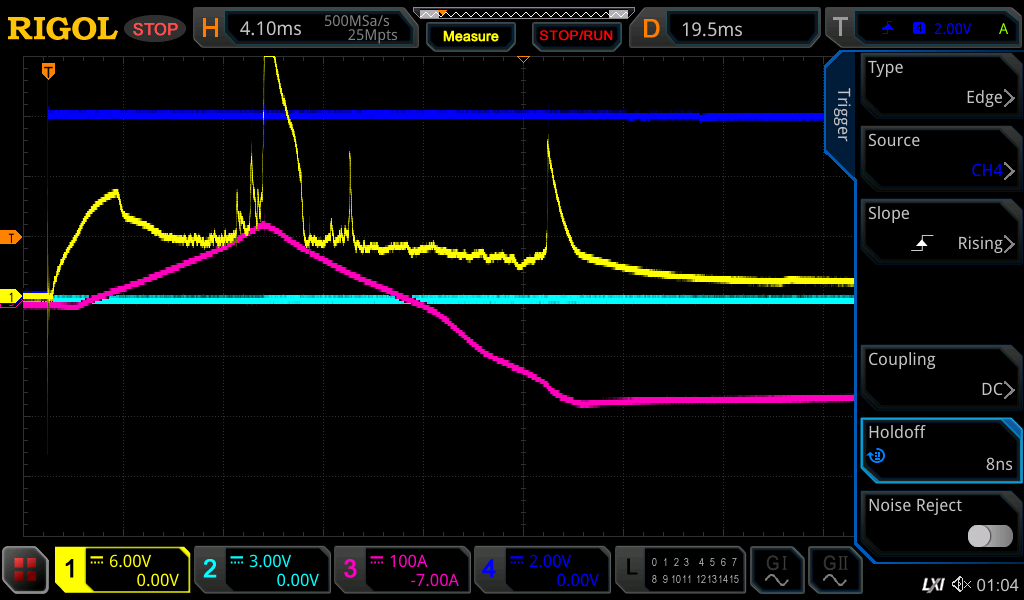This screenshot has width=1024, height=600.
Task: Toggle the Noise Reject switch
Action: [x=990, y=536]
